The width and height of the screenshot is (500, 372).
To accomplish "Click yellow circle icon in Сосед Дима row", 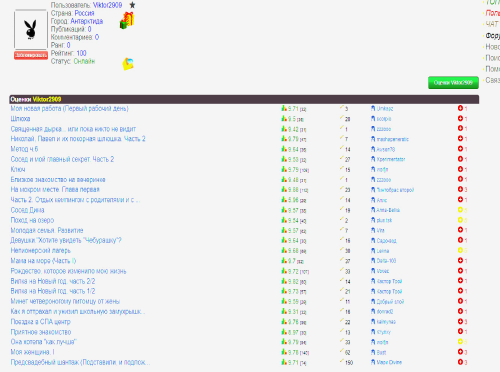I will pos(460,210).
